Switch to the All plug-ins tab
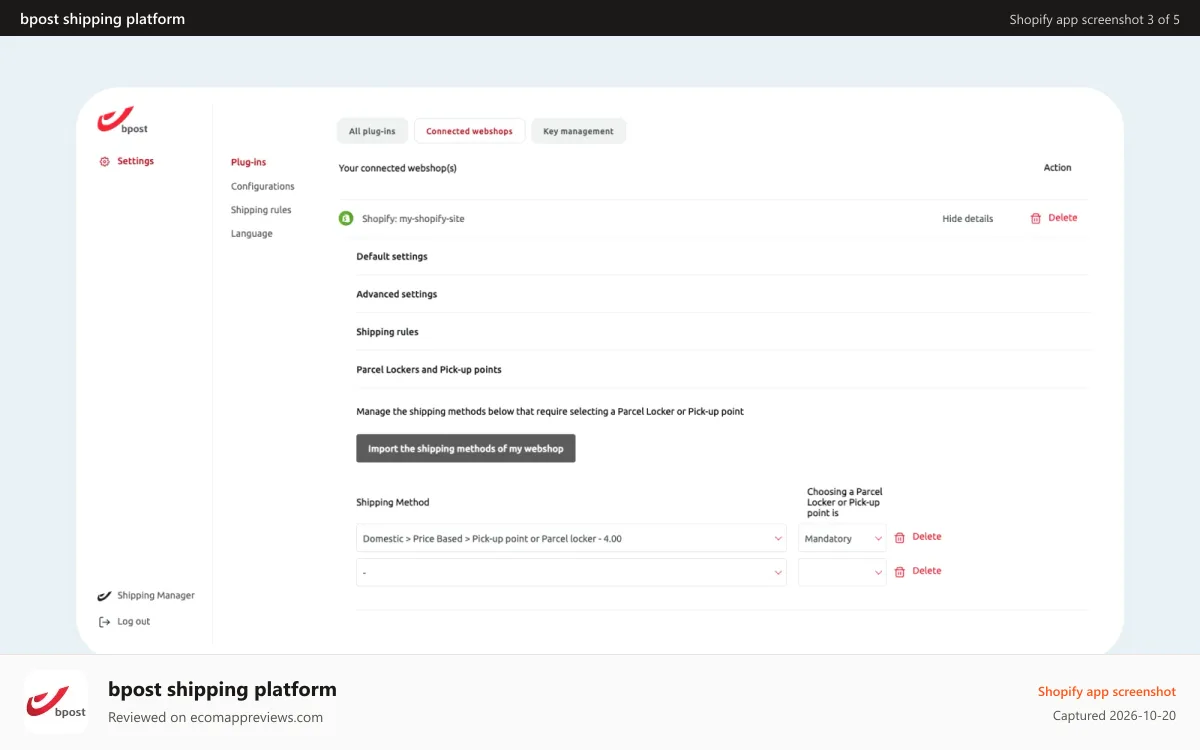 point(372,131)
